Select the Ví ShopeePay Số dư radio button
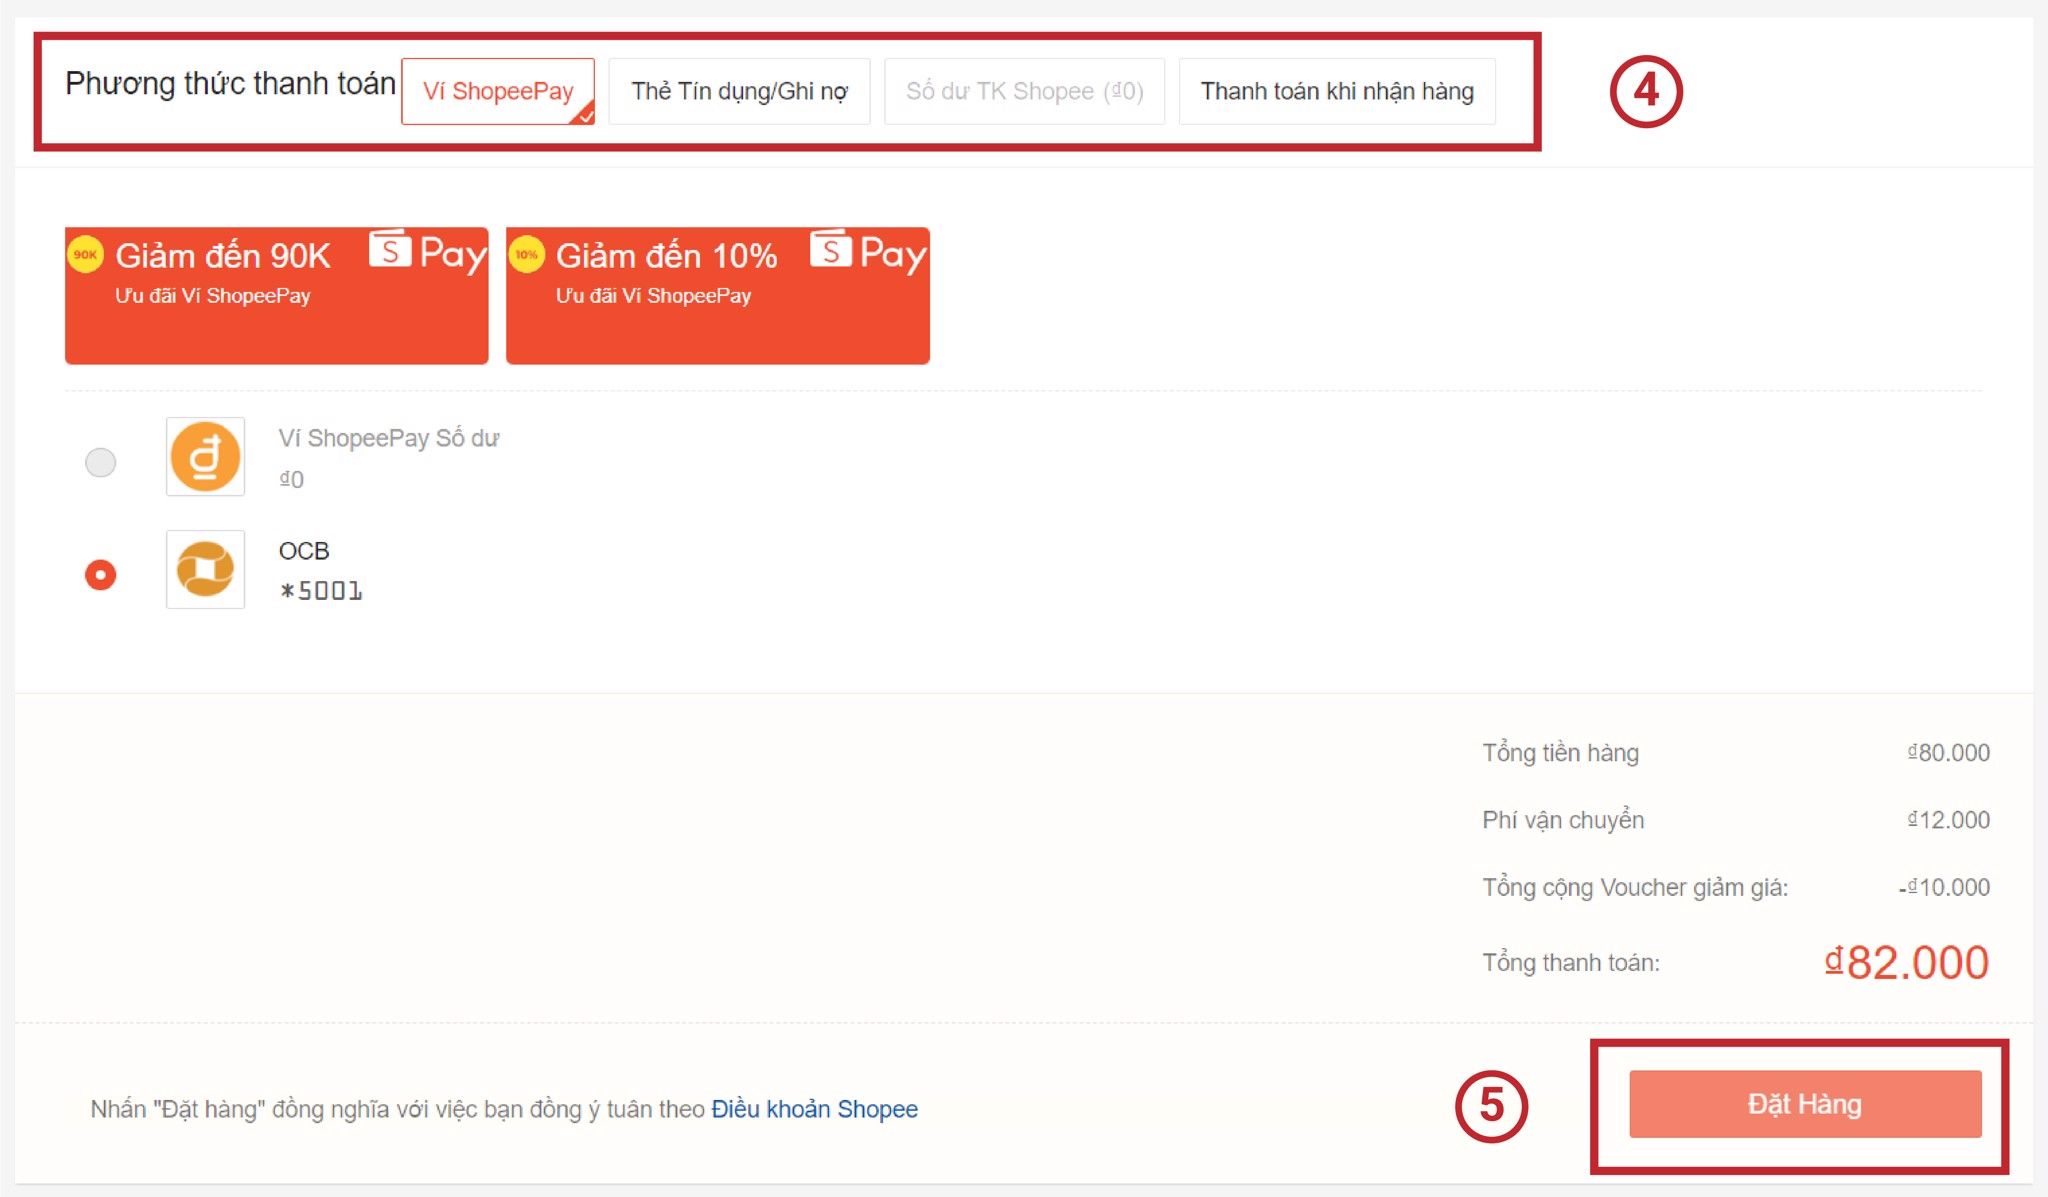This screenshot has height=1197, width=2048. (x=100, y=462)
